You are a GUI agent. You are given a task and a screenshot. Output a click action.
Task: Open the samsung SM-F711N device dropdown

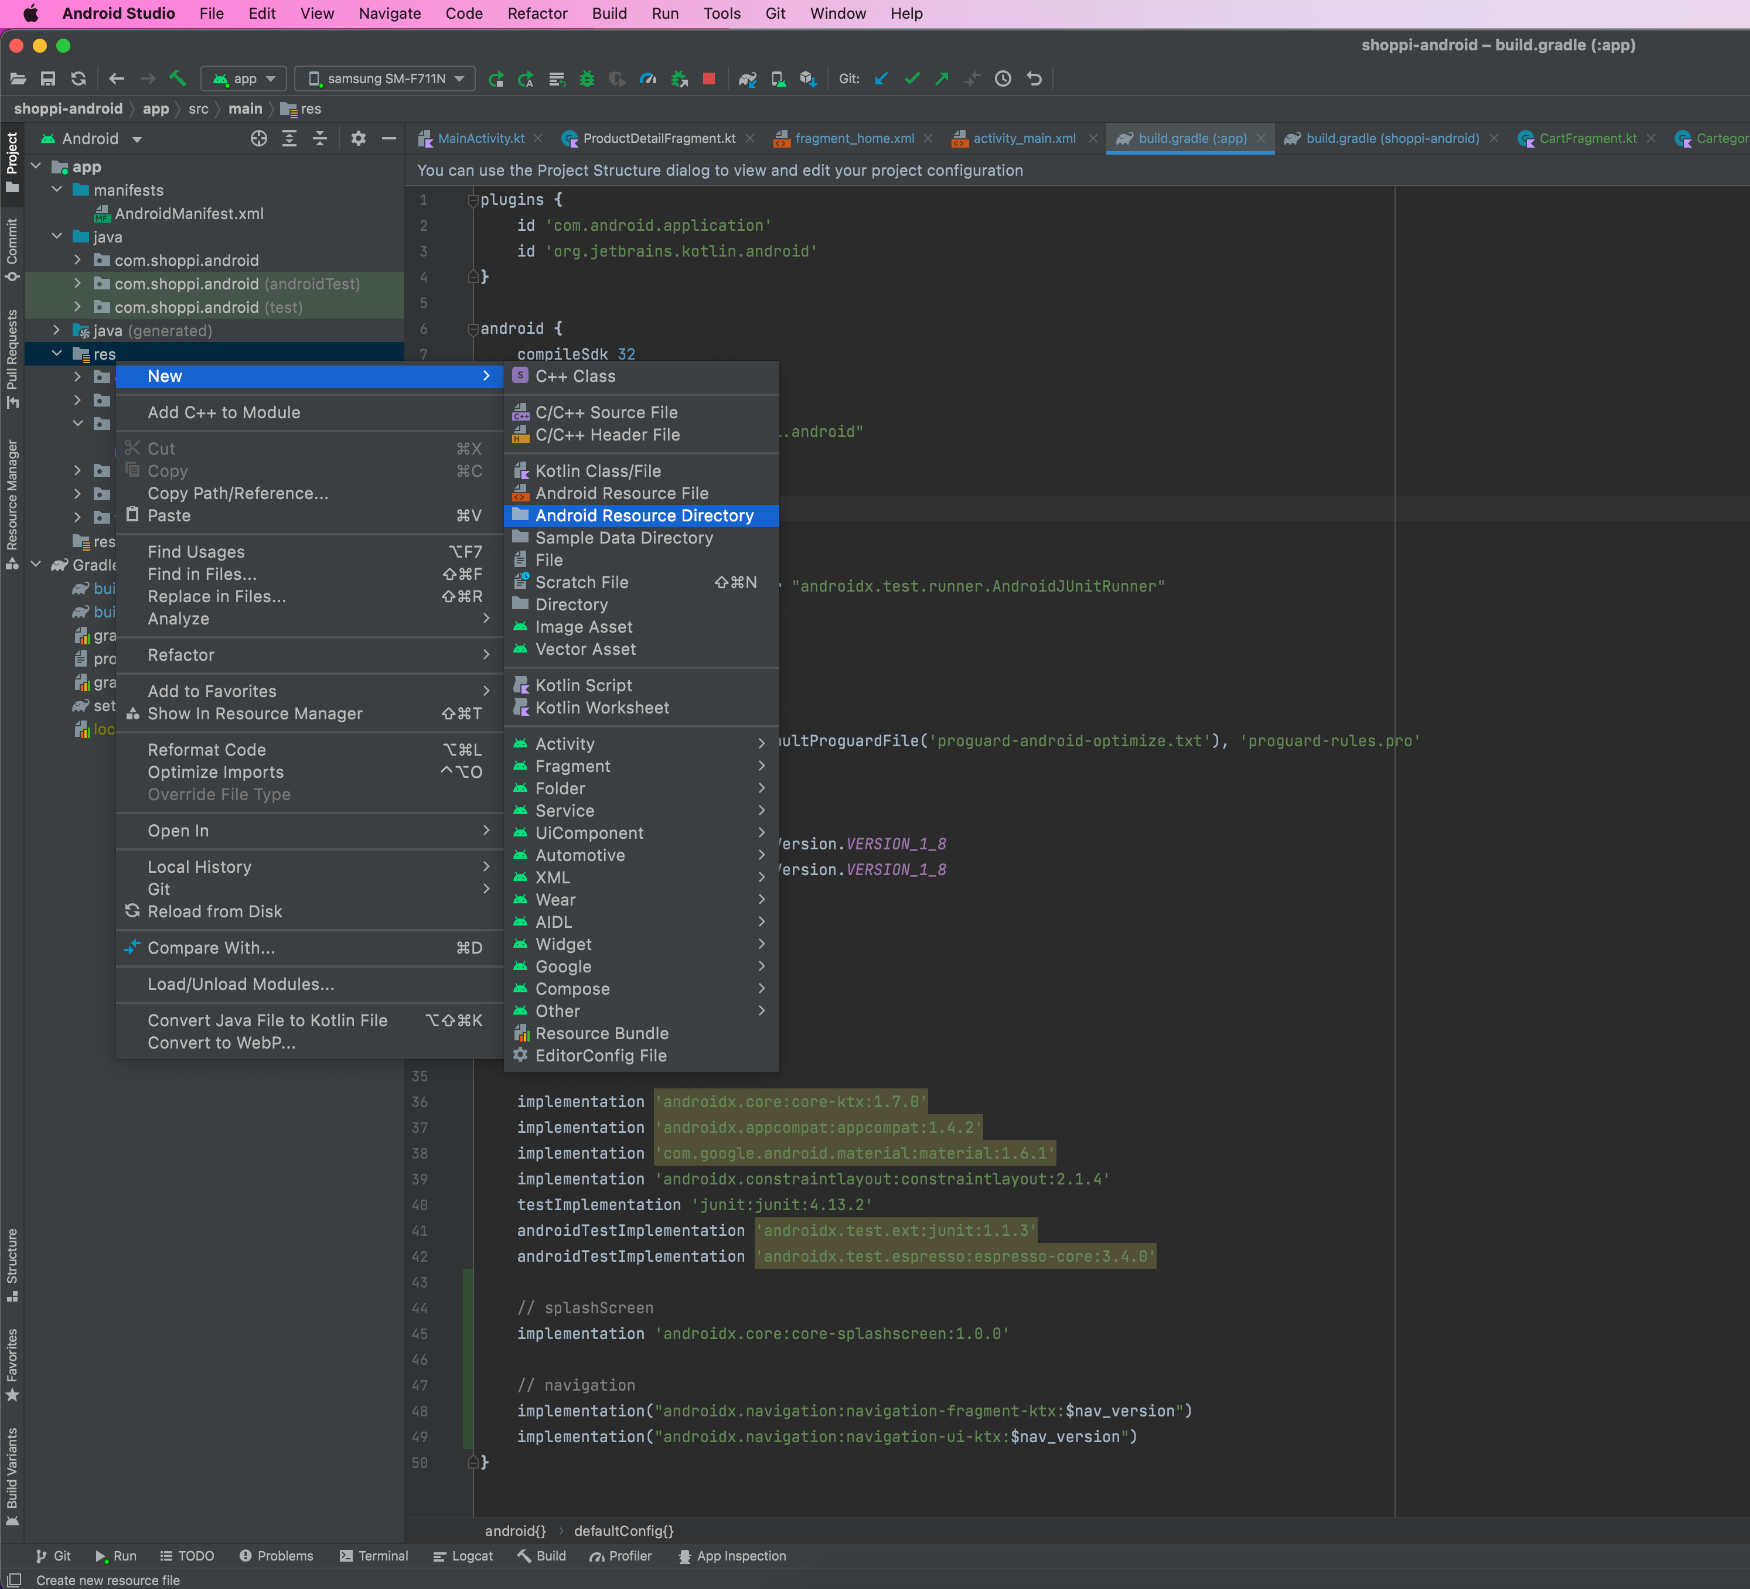pos(386,79)
